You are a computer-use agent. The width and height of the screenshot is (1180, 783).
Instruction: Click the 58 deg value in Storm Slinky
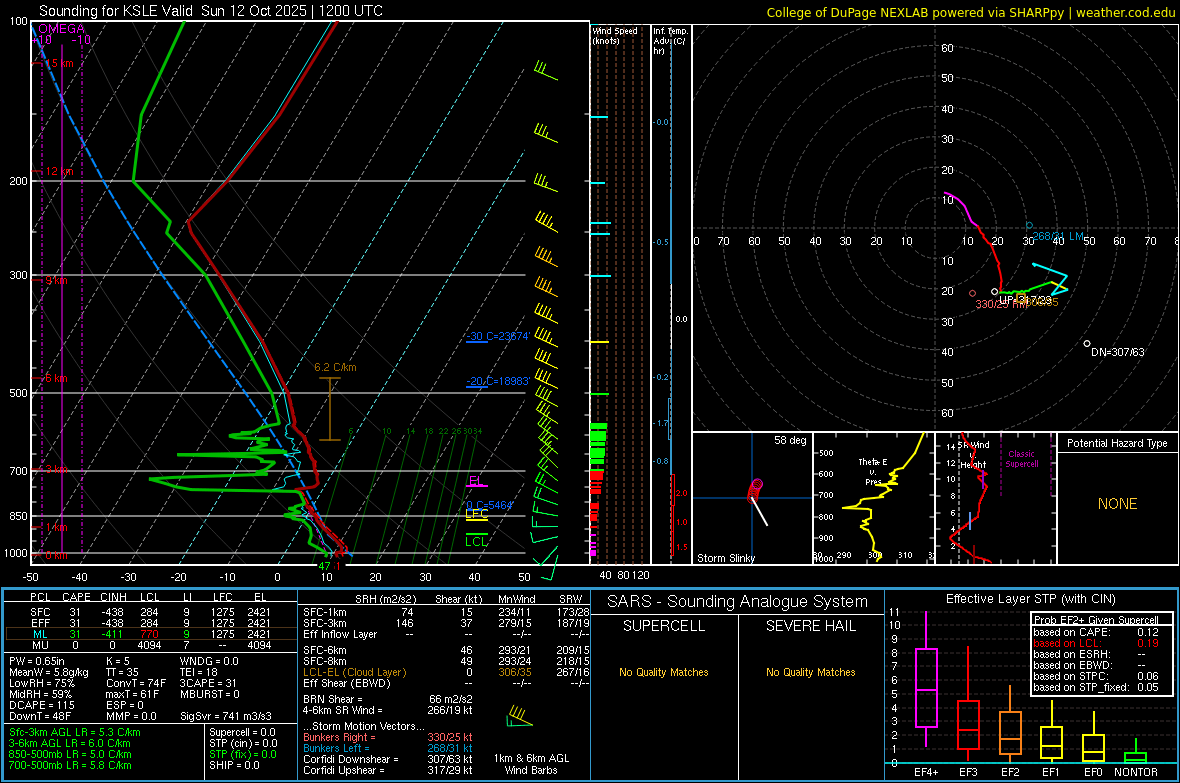(x=790, y=440)
